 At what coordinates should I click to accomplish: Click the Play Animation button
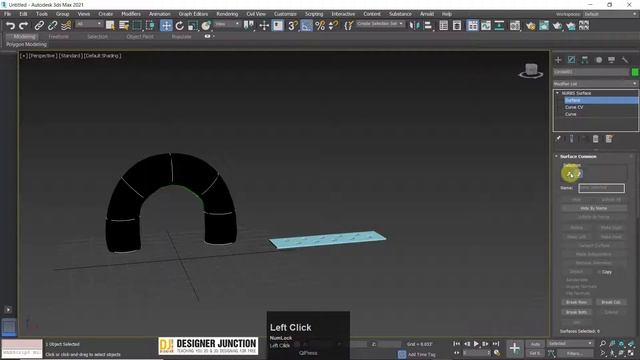(x=476, y=344)
